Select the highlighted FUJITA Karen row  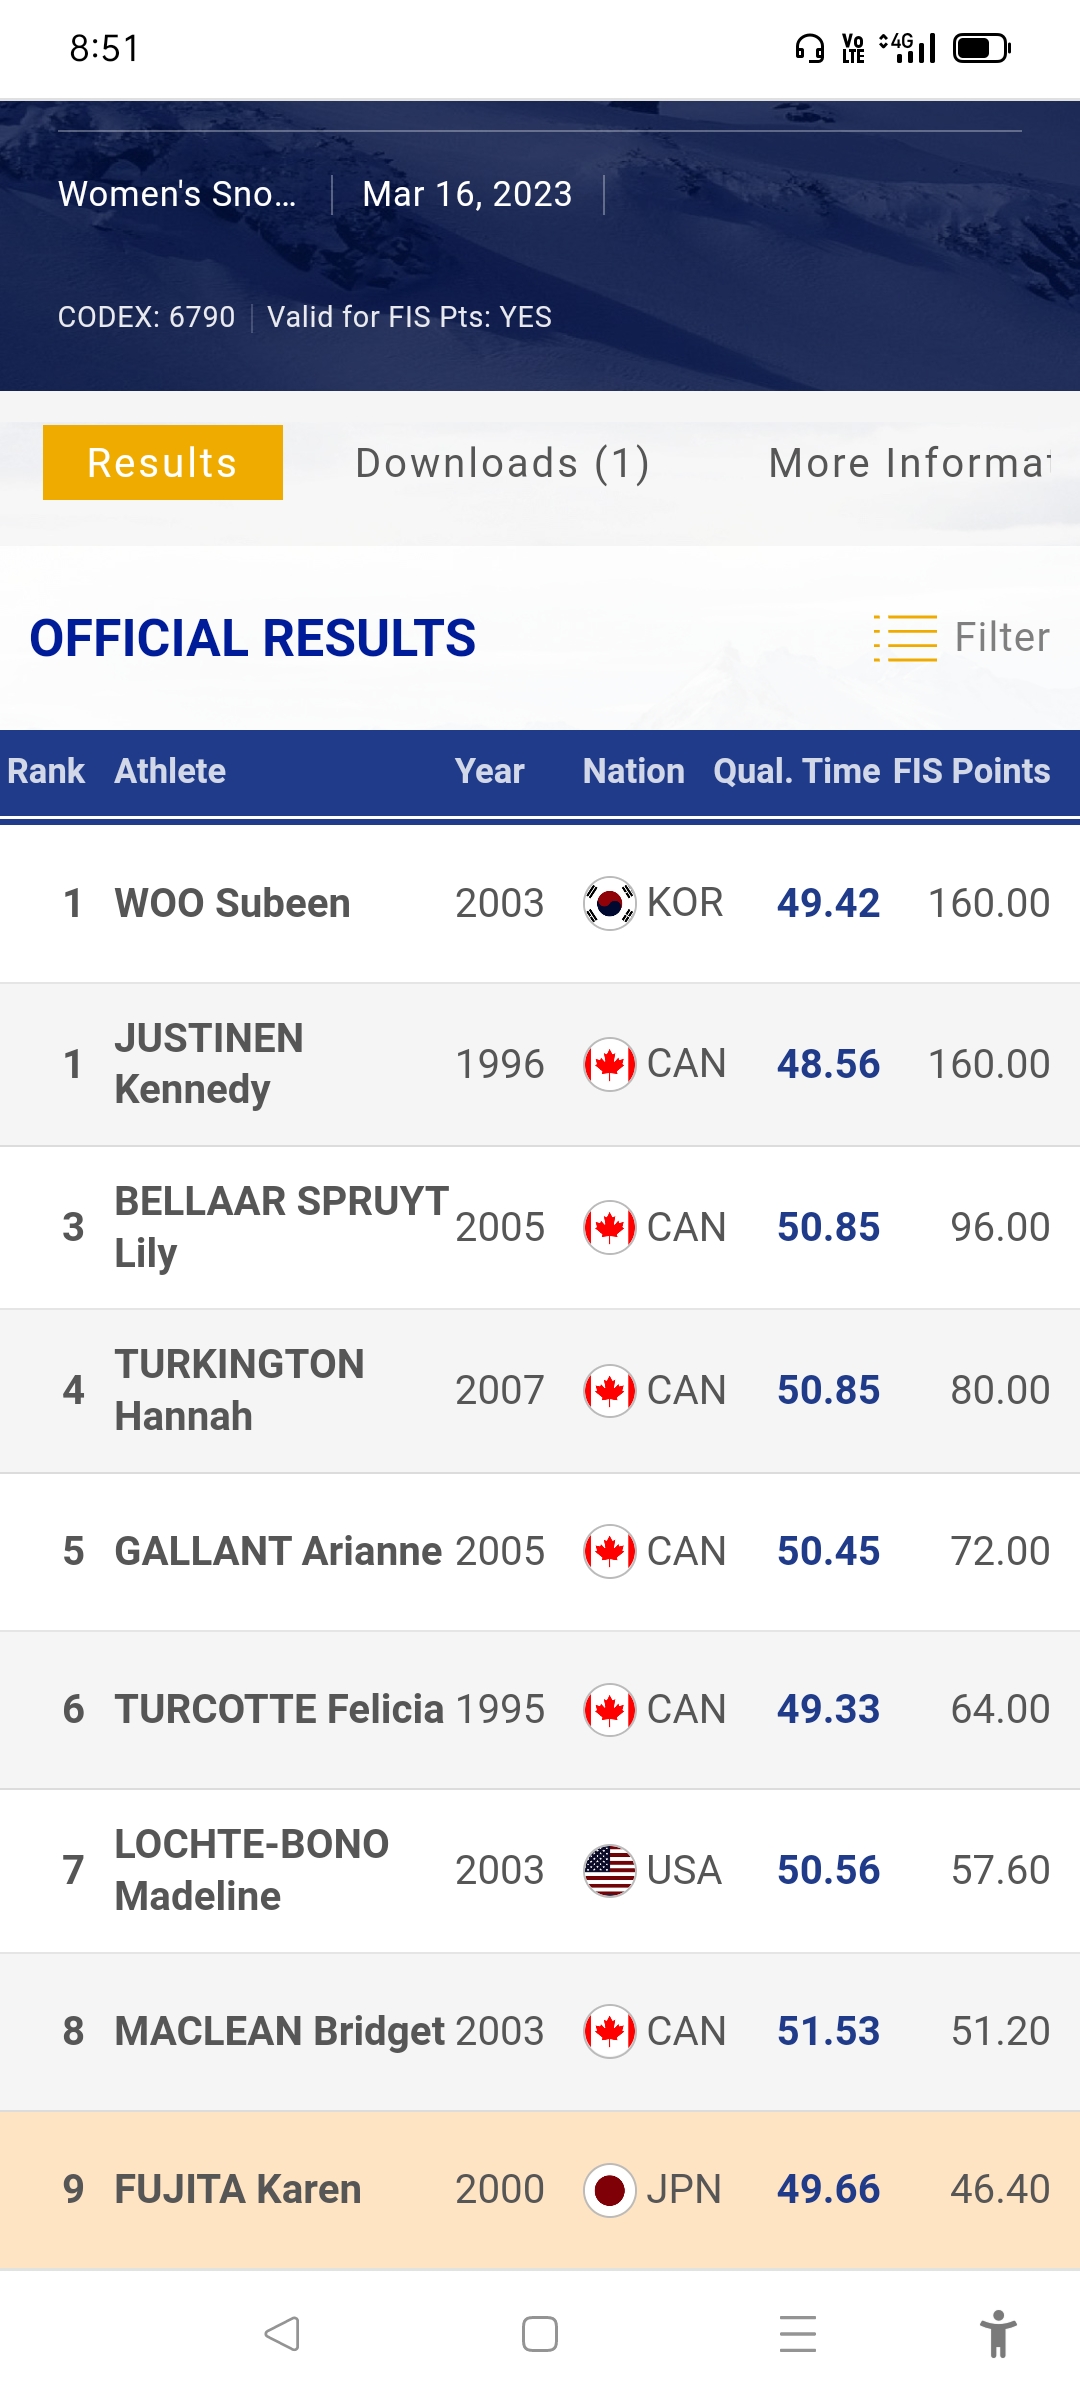(x=540, y=2190)
